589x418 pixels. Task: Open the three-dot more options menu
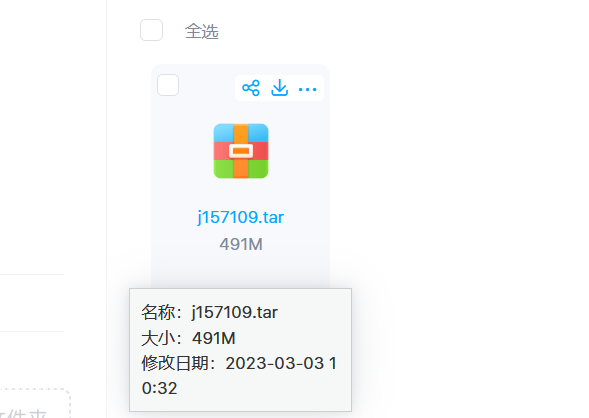click(308, 89)
